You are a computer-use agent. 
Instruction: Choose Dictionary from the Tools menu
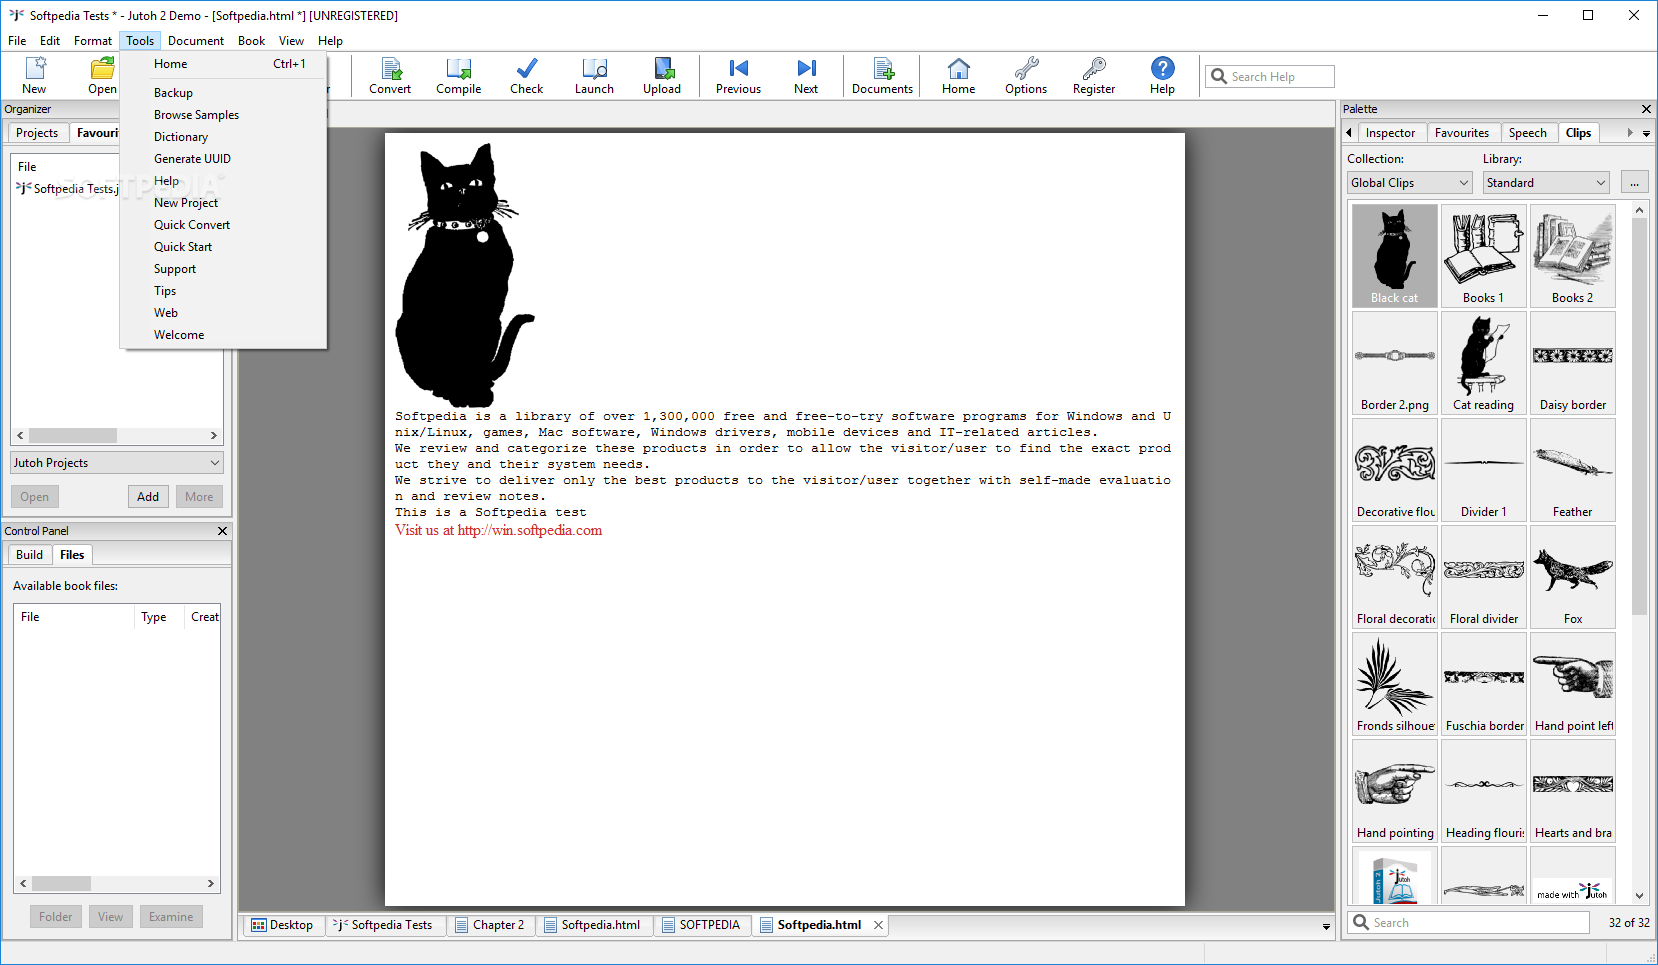pos(223,137)
